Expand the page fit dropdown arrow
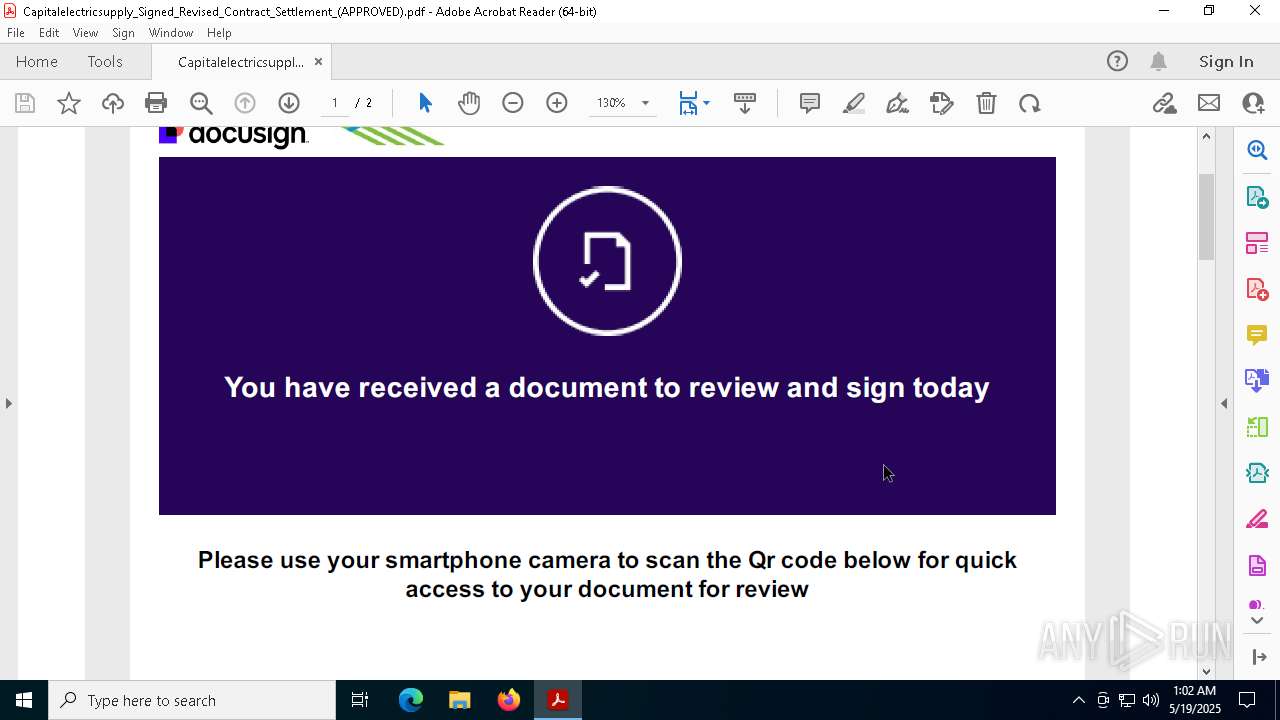This screenshot has height=720, width=1280. pos(707,103)
